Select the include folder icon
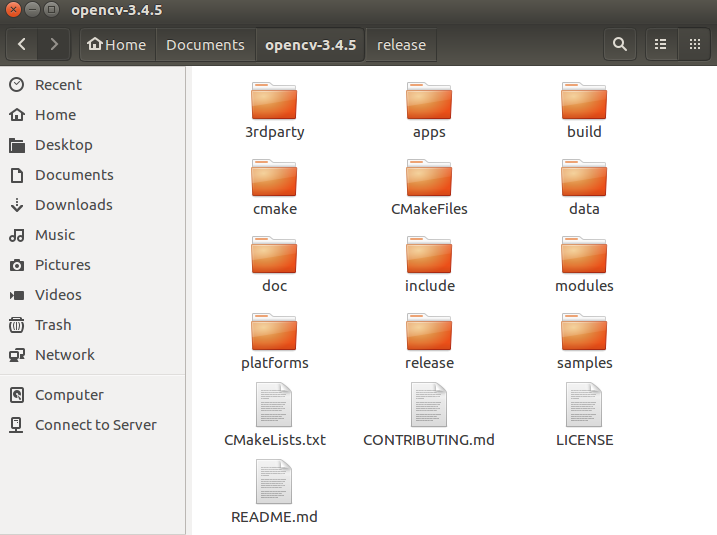The width and height of the screenshot is (717, 535). pos(429,255)
